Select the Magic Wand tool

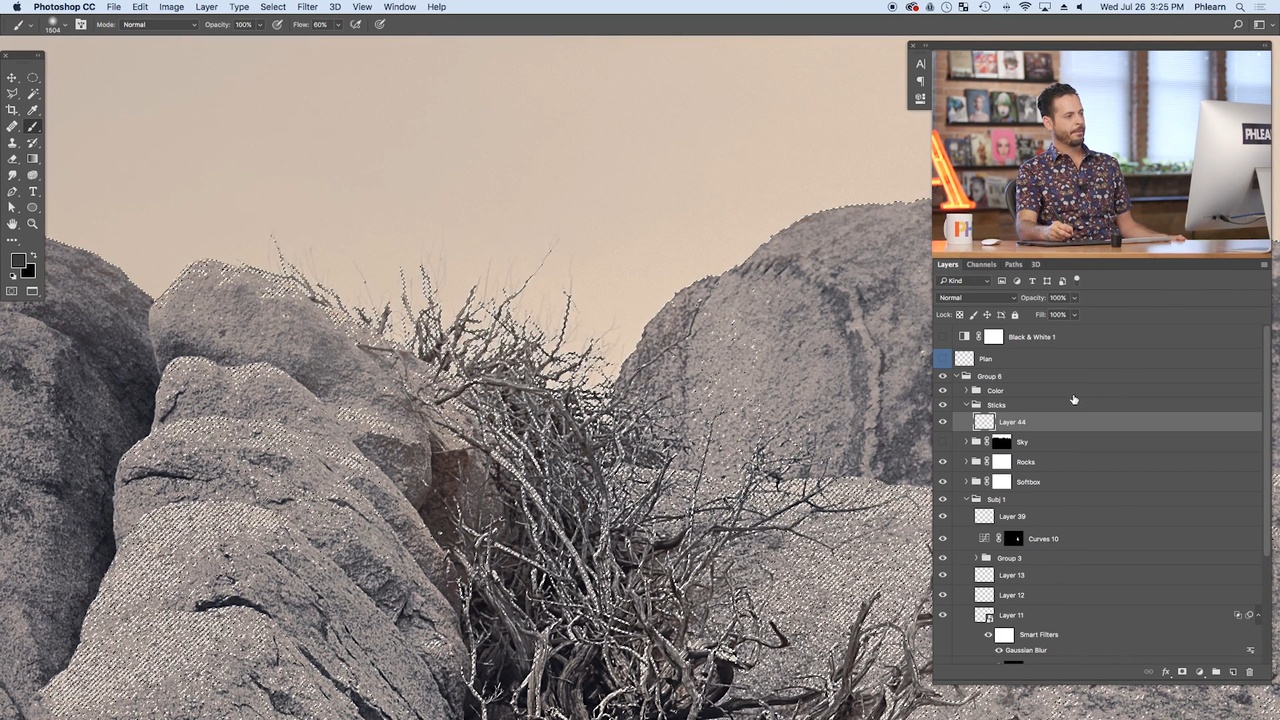32,93
